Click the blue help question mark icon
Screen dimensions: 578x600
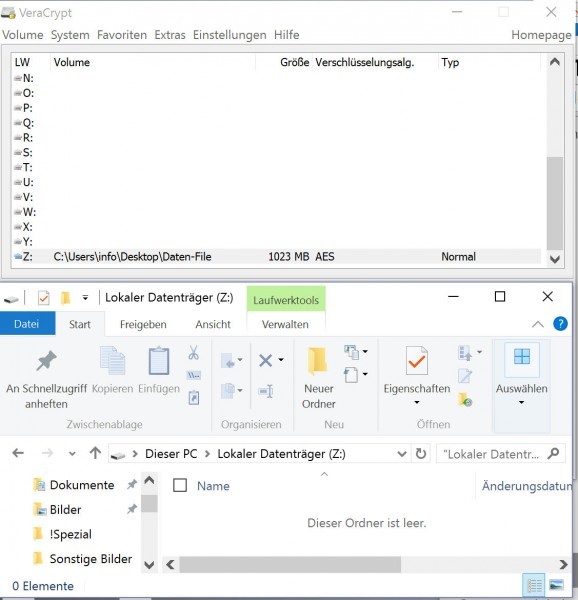coord(560,324)
